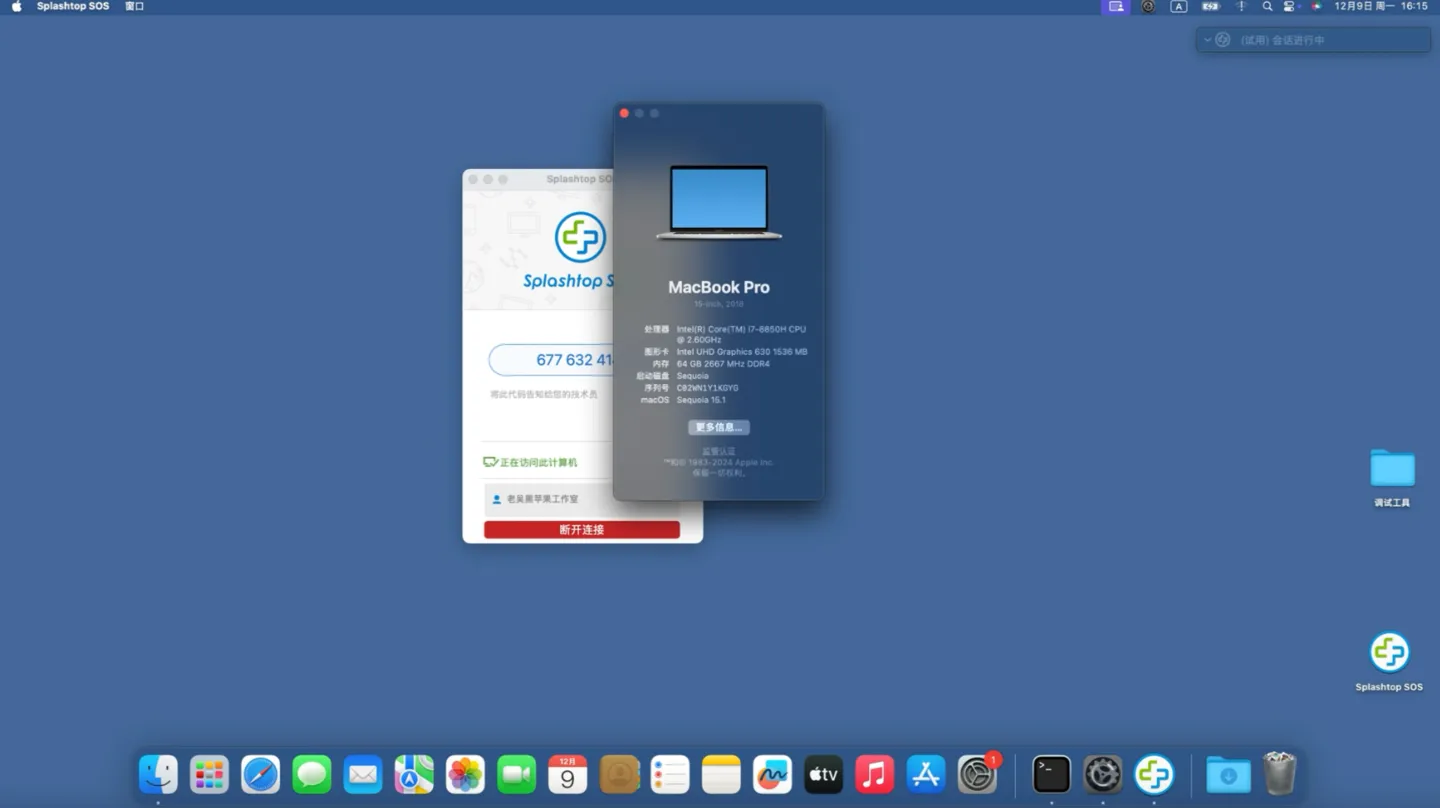Screen dimensions: 1440x808
Task: Open the input source A menu
Action: pyautogui.click(x=1179, y=6)
